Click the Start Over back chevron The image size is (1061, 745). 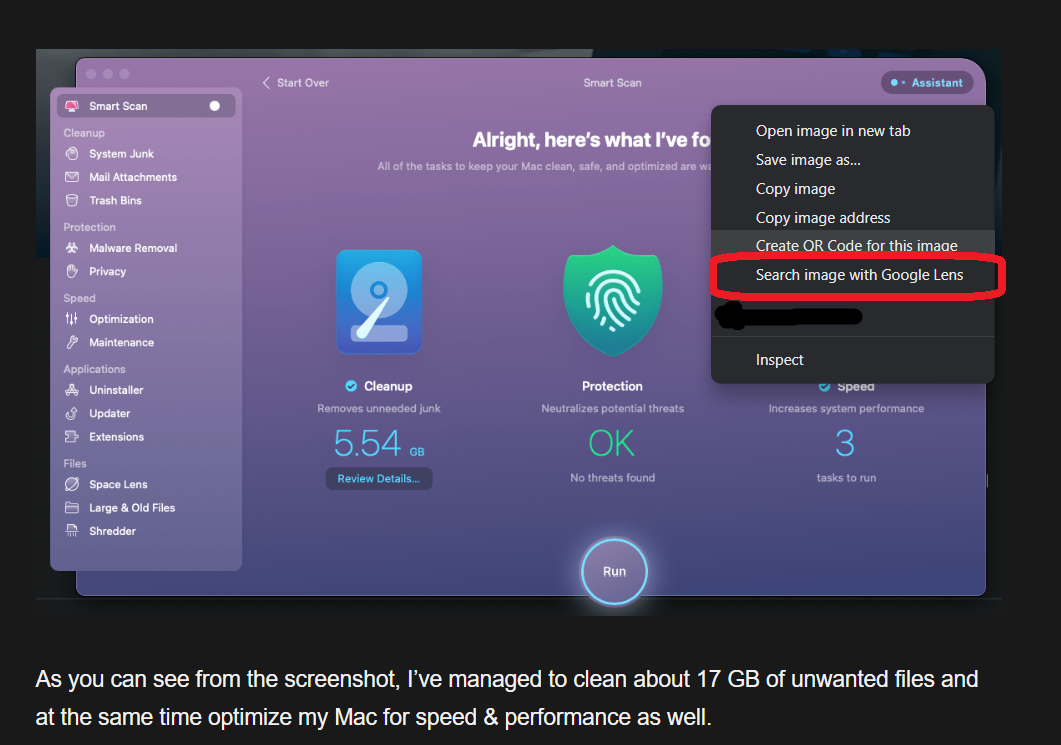click(266, 83)
